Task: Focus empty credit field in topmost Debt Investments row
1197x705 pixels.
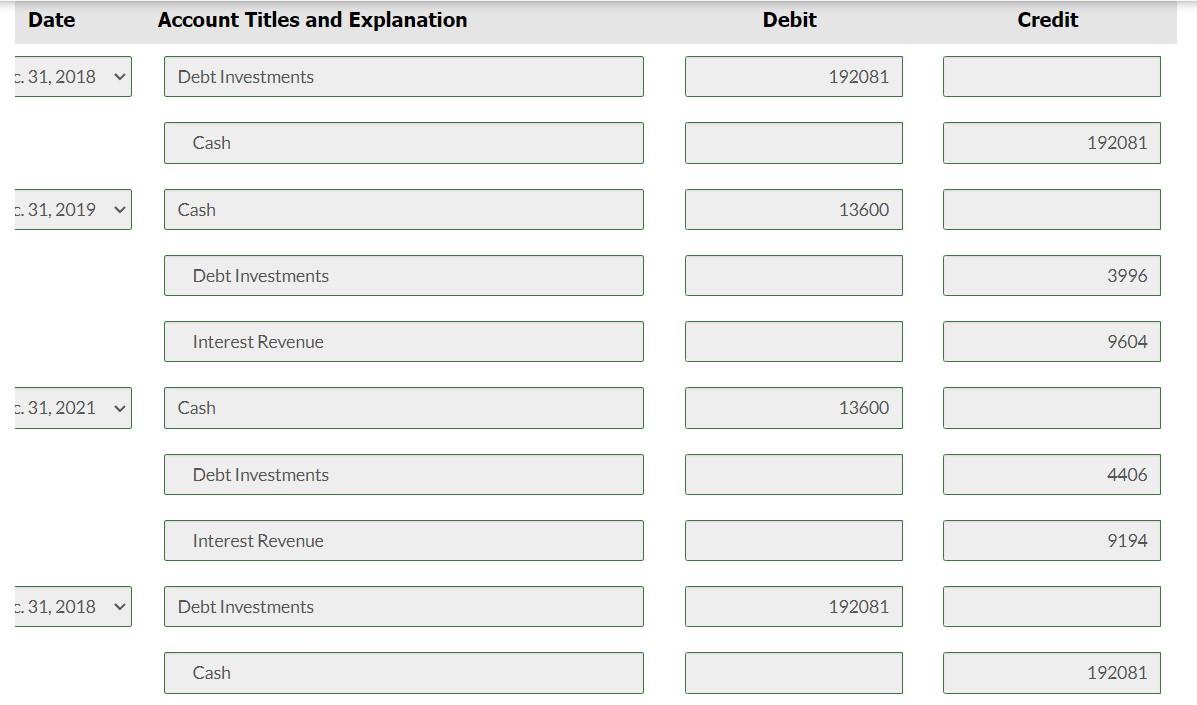Action: point(1051,76)
